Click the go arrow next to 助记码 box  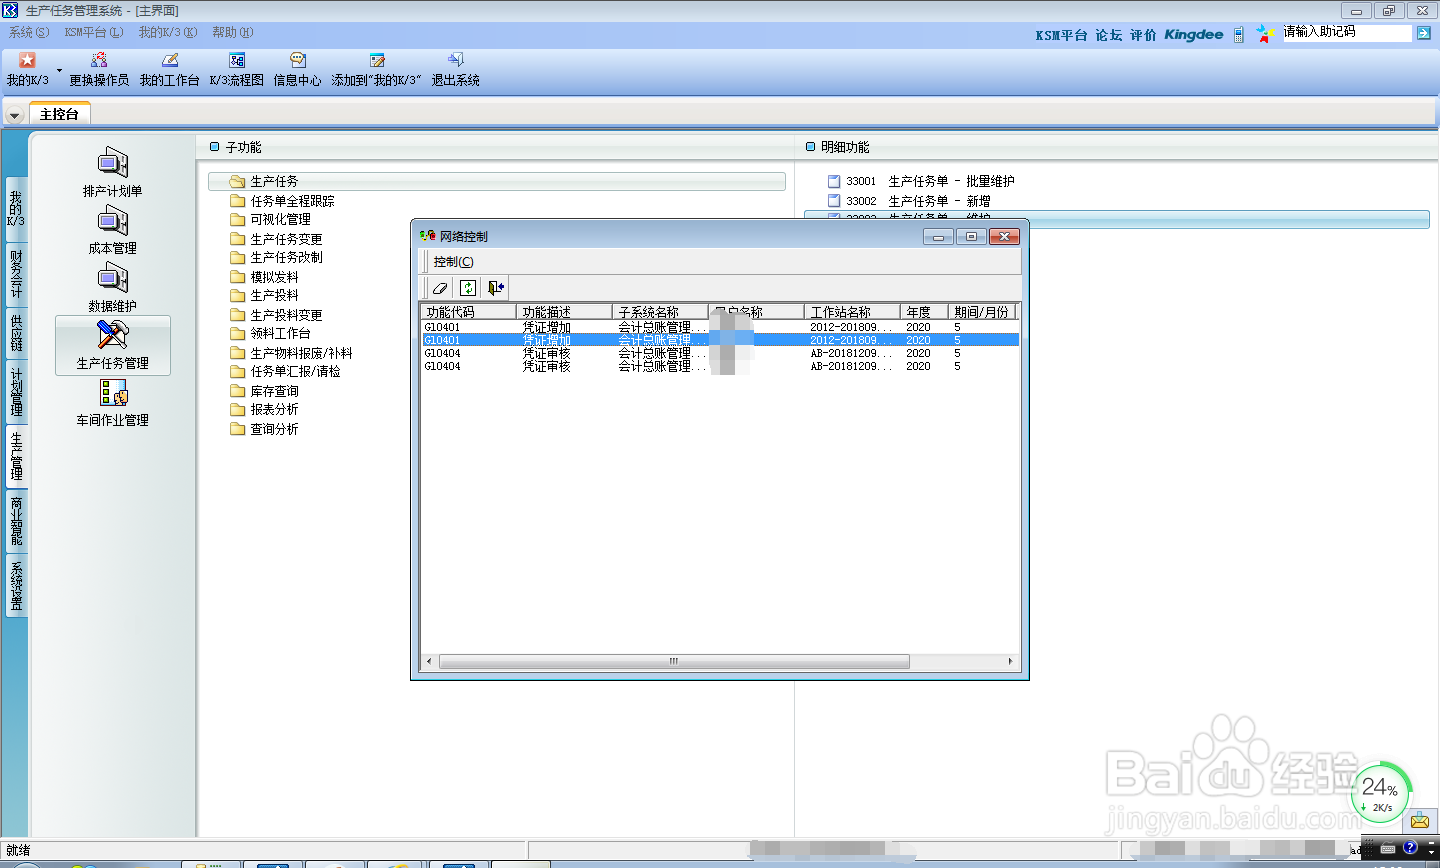point(1424,33)
